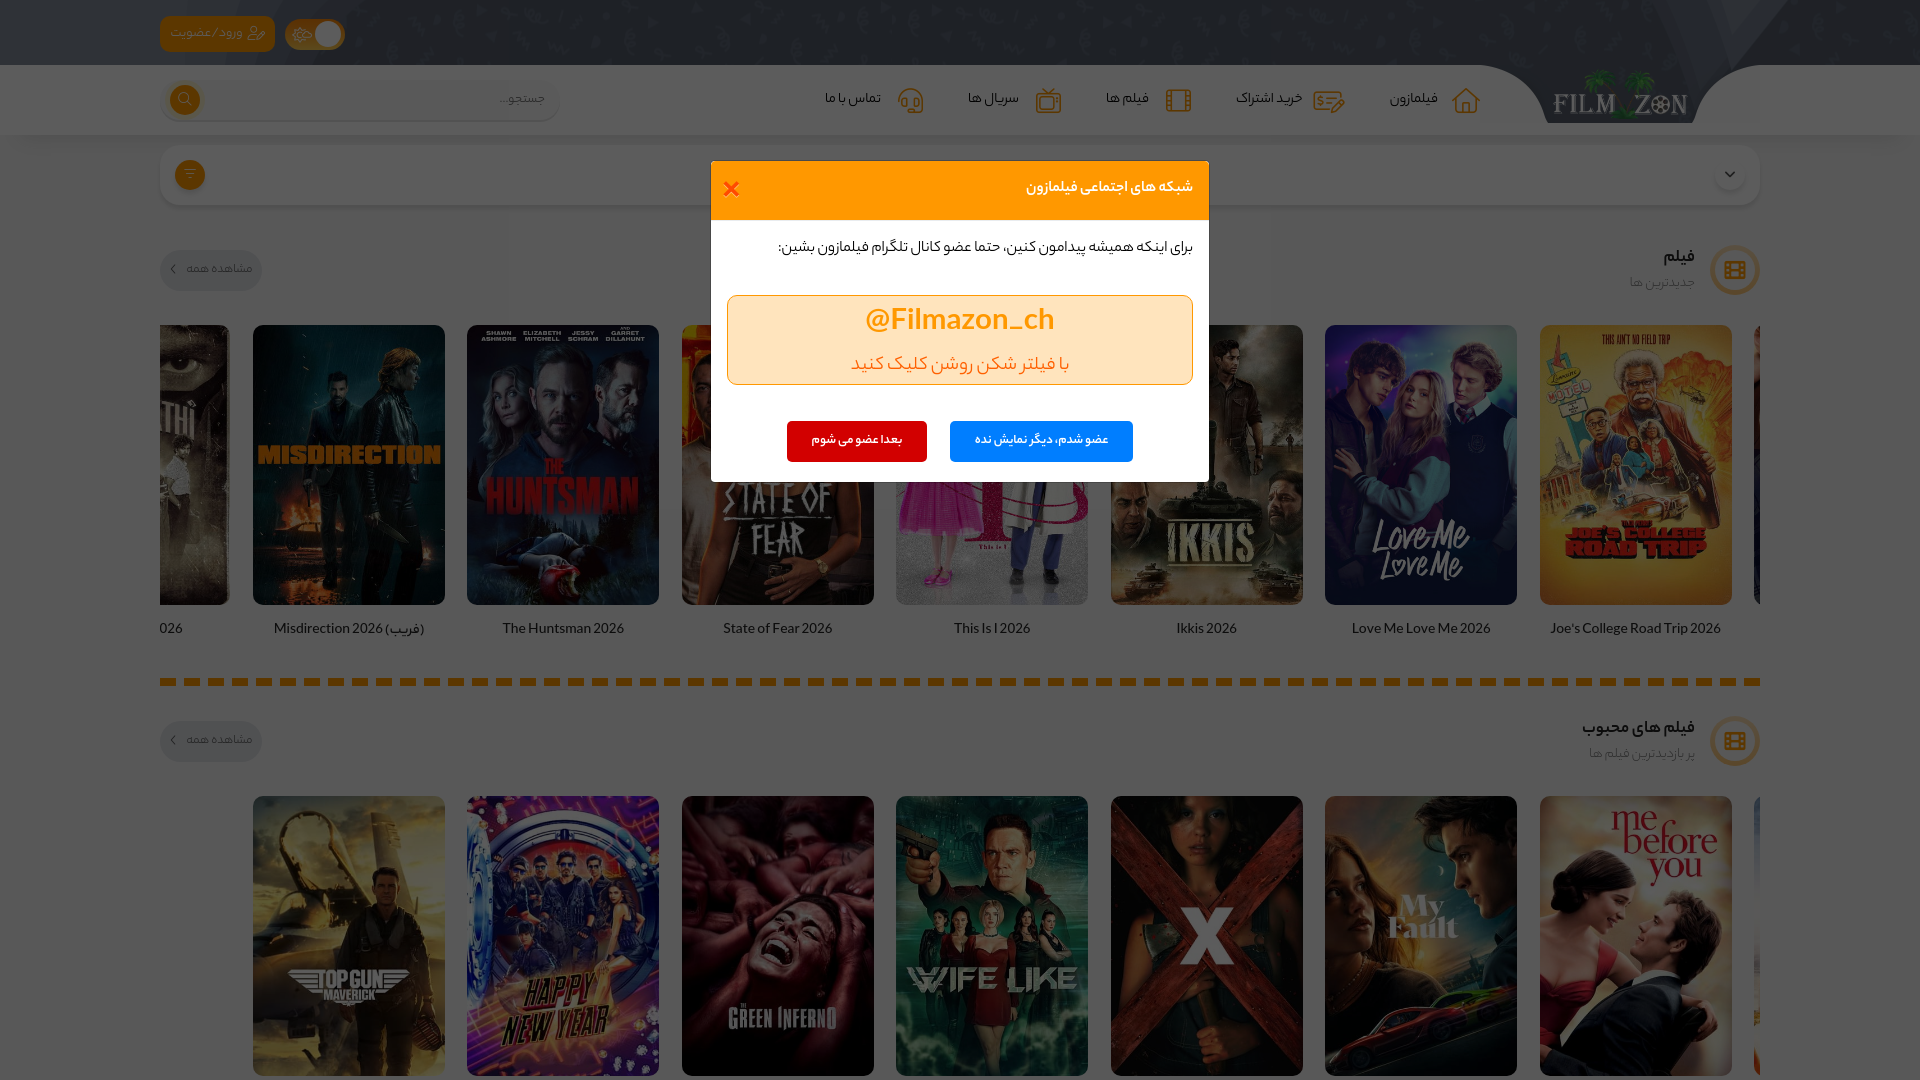The image size is (1920, 1080).
Task: Open the X movie poster
Action: 1207,936
